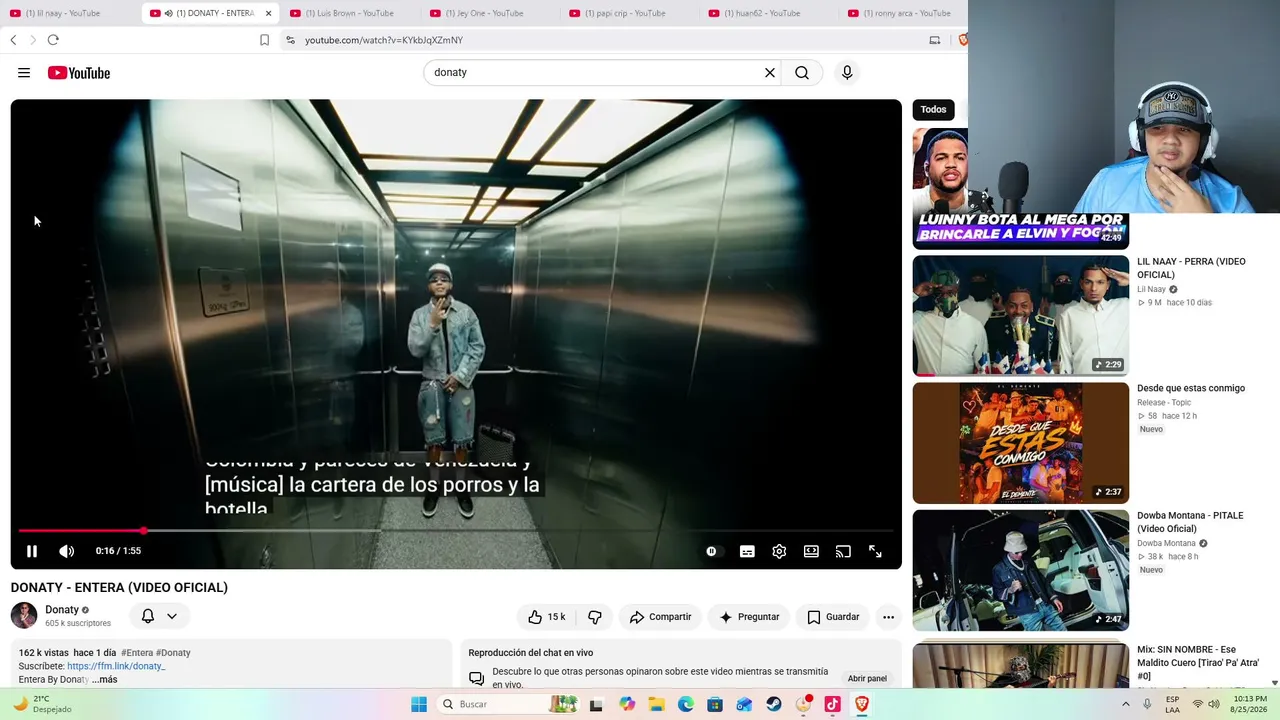Image resolution: width=1280 pixels, height=720 pixels.
Task: Go back in browser history
Action: pyautogui.click(x=13, y=40)
